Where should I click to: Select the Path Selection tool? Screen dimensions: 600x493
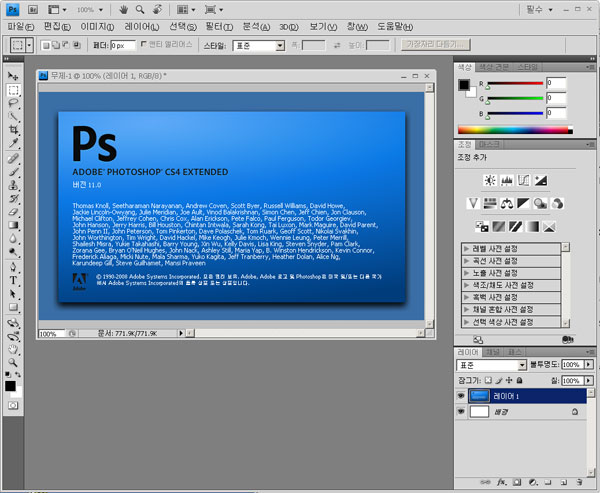coord(13,294)
